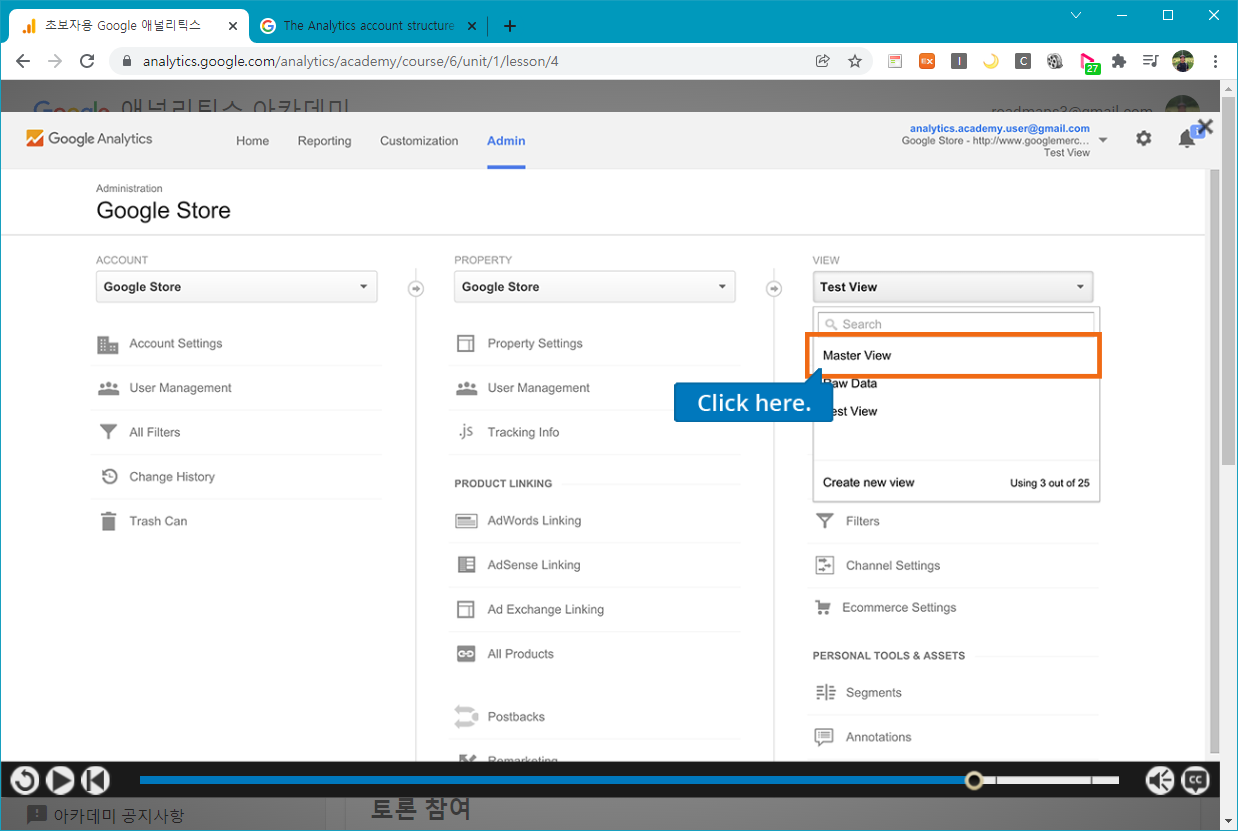The image size is (1238, 831).
Task: Click the property User Management people icon
Action: [x=466, y=388]
